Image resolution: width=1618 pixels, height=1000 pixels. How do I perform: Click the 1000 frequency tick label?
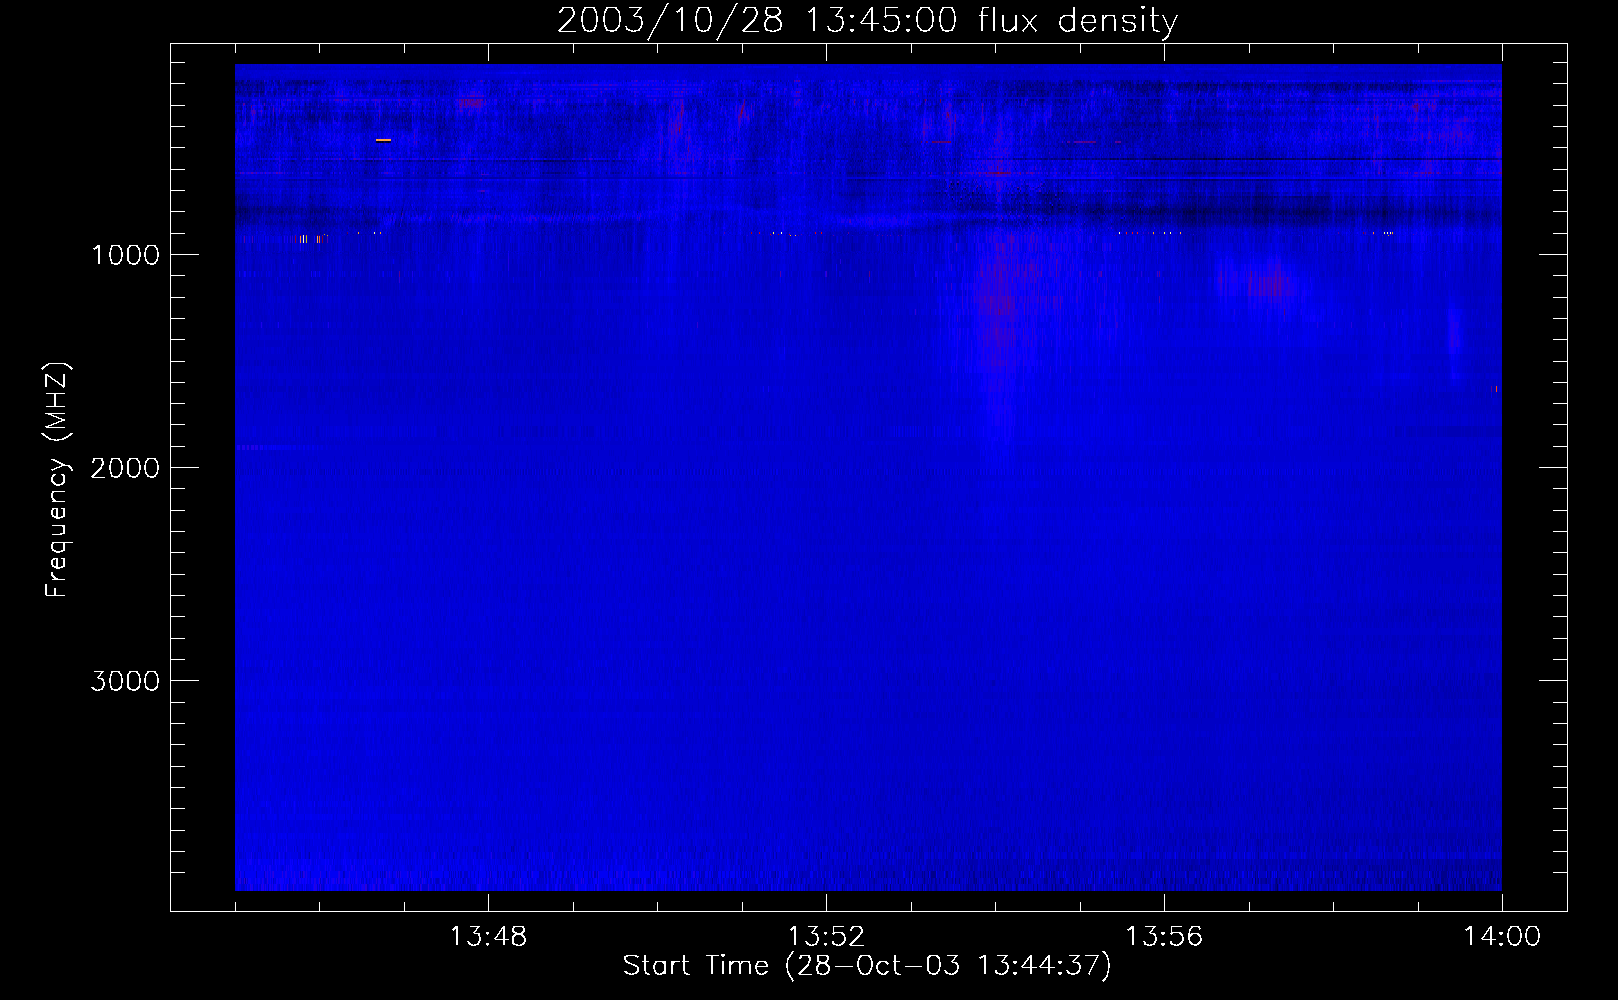[125, 255]
